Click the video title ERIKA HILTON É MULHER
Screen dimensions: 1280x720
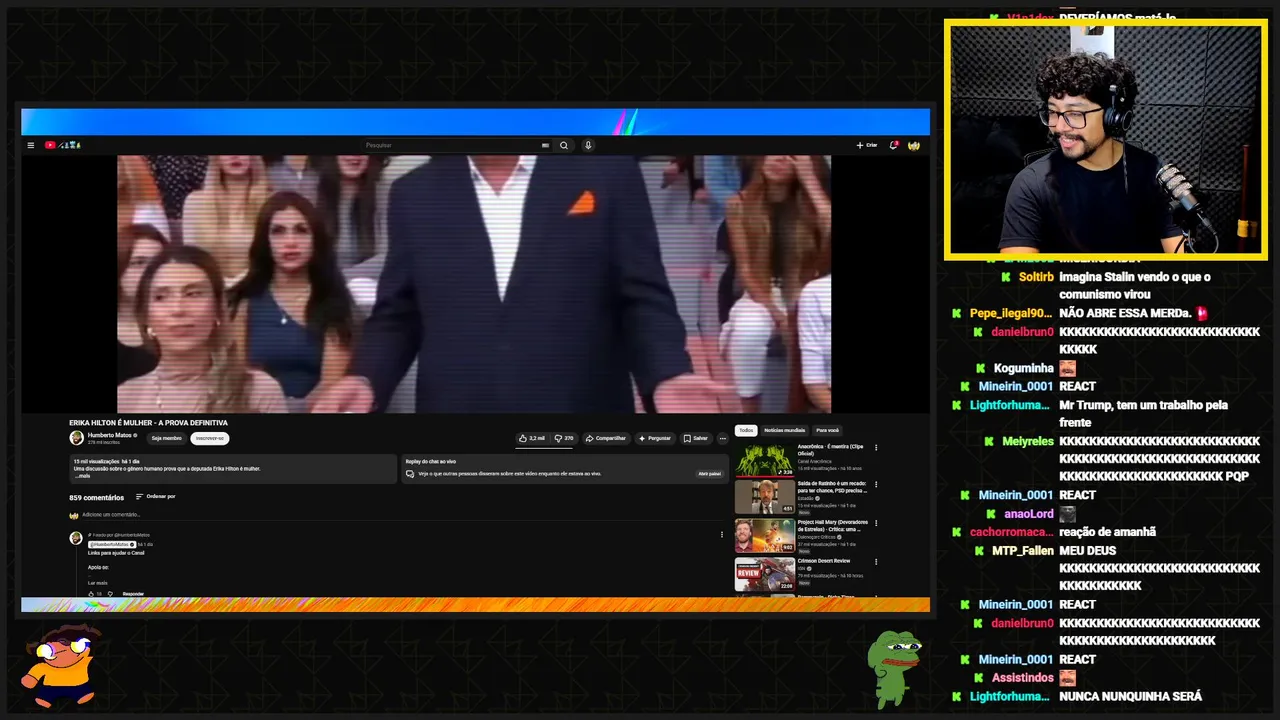[x=148, y=423]
